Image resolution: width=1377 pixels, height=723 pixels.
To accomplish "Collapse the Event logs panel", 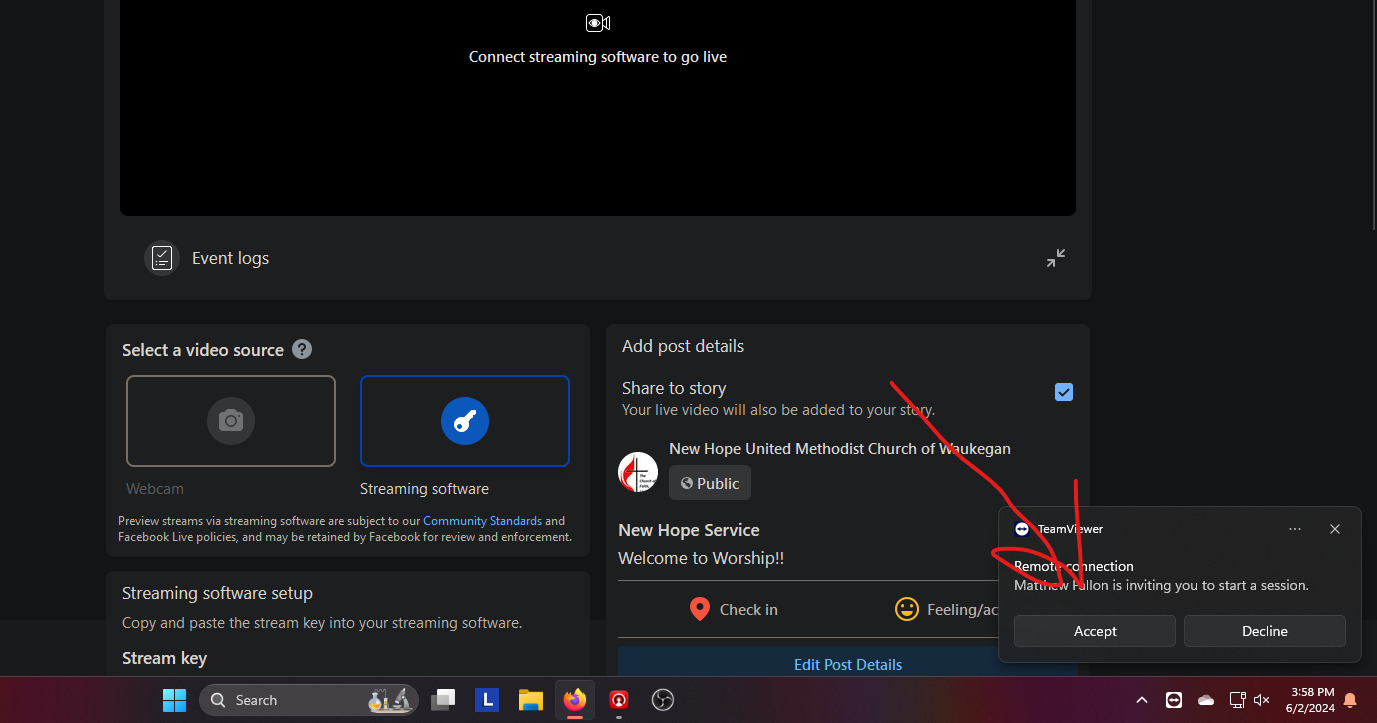I will (1055, 257).
